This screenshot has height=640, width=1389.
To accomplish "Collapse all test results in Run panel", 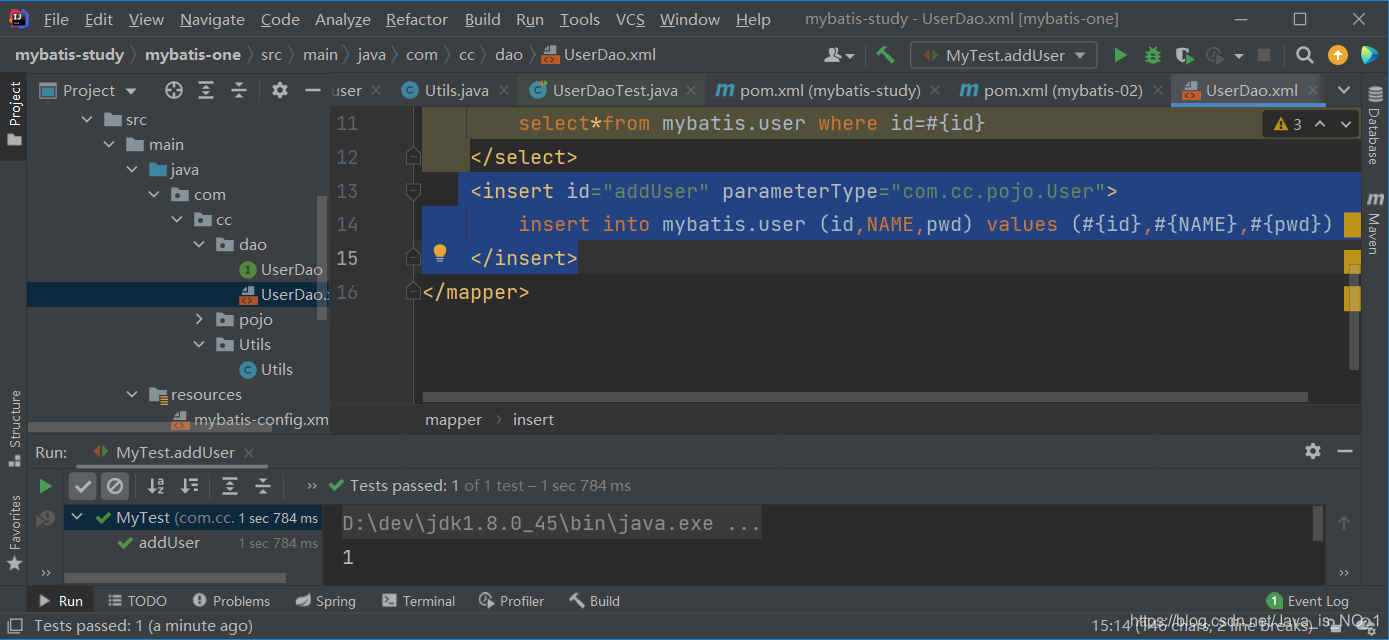I will click(x=262, y=486).
